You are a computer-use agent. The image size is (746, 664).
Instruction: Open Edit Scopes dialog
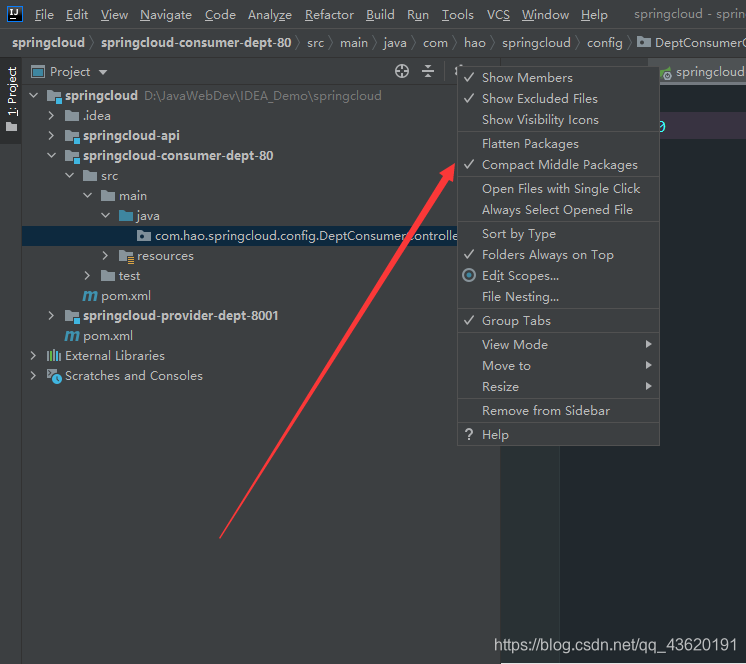point(558,276)
